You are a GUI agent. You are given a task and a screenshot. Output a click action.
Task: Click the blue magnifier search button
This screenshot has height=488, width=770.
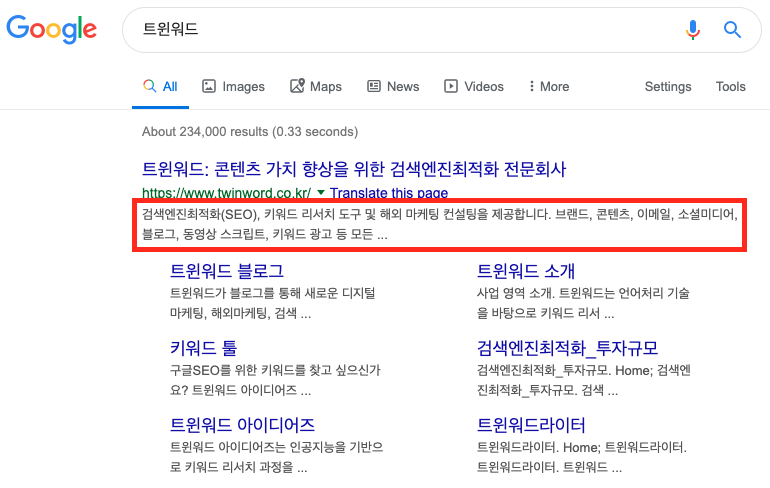(732, 30)
